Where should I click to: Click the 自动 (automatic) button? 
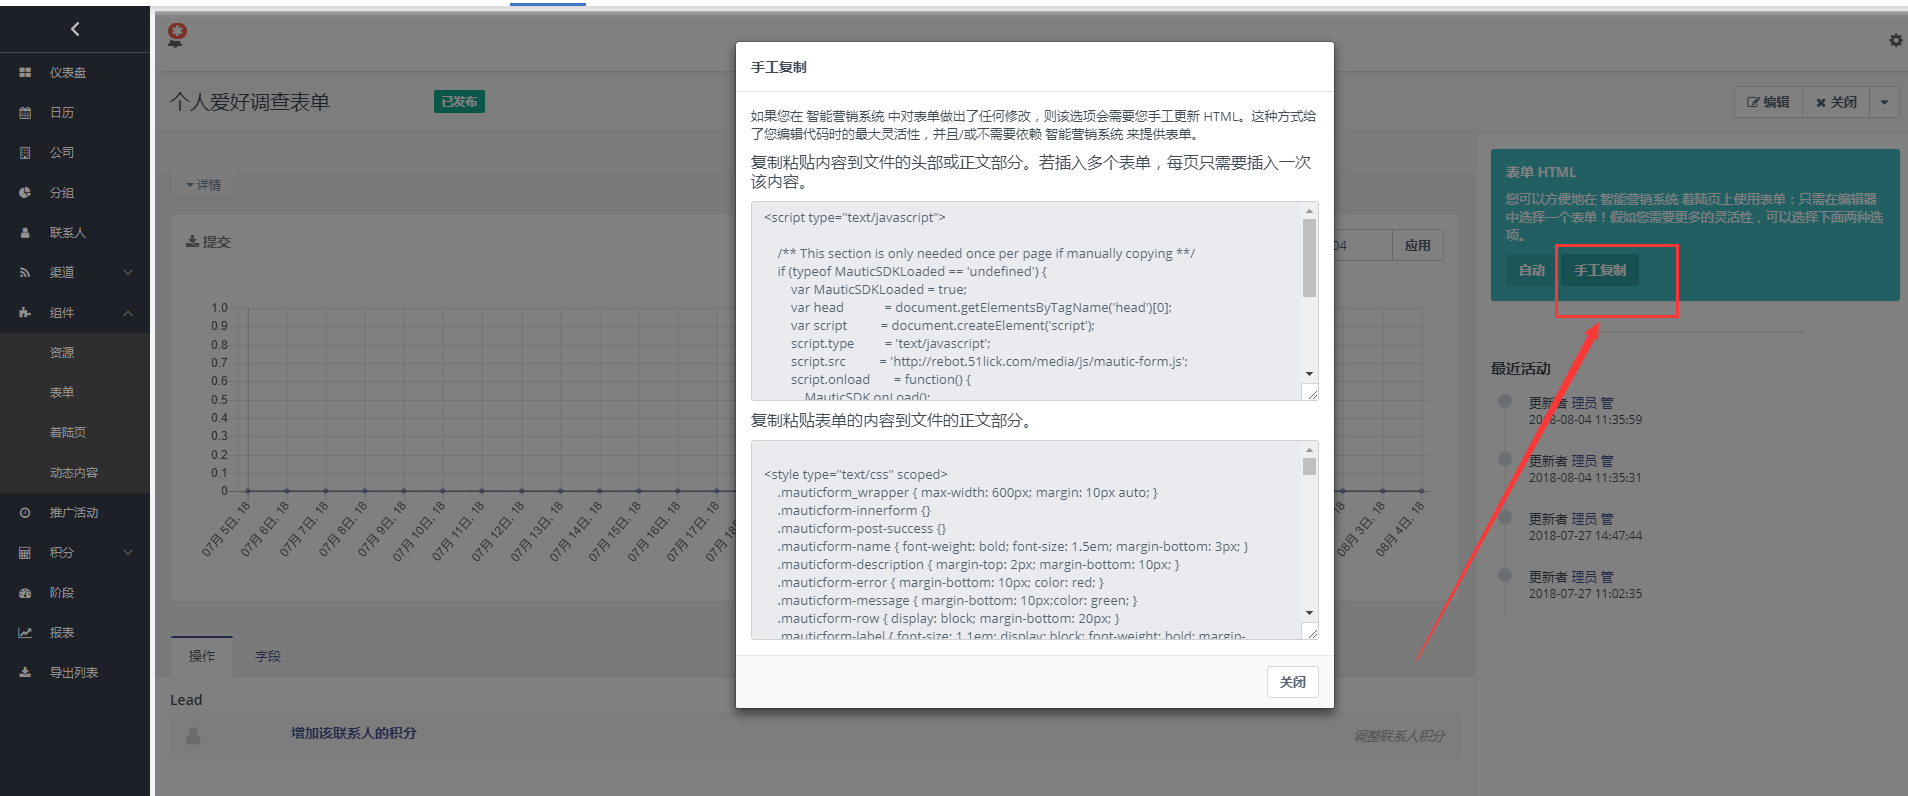[x=1531, y=270]
